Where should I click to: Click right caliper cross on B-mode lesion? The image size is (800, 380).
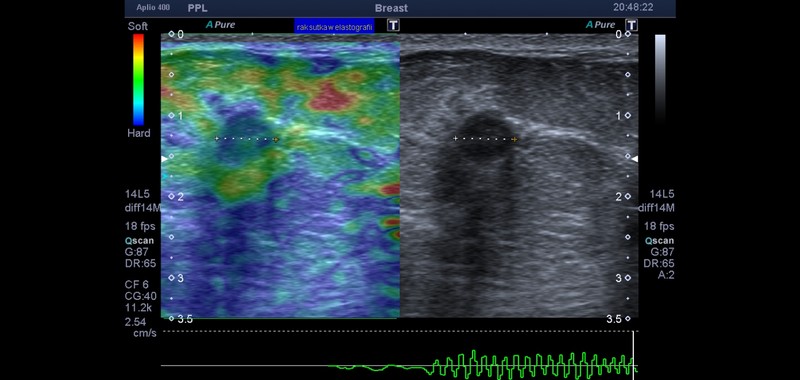pos(514,139)
